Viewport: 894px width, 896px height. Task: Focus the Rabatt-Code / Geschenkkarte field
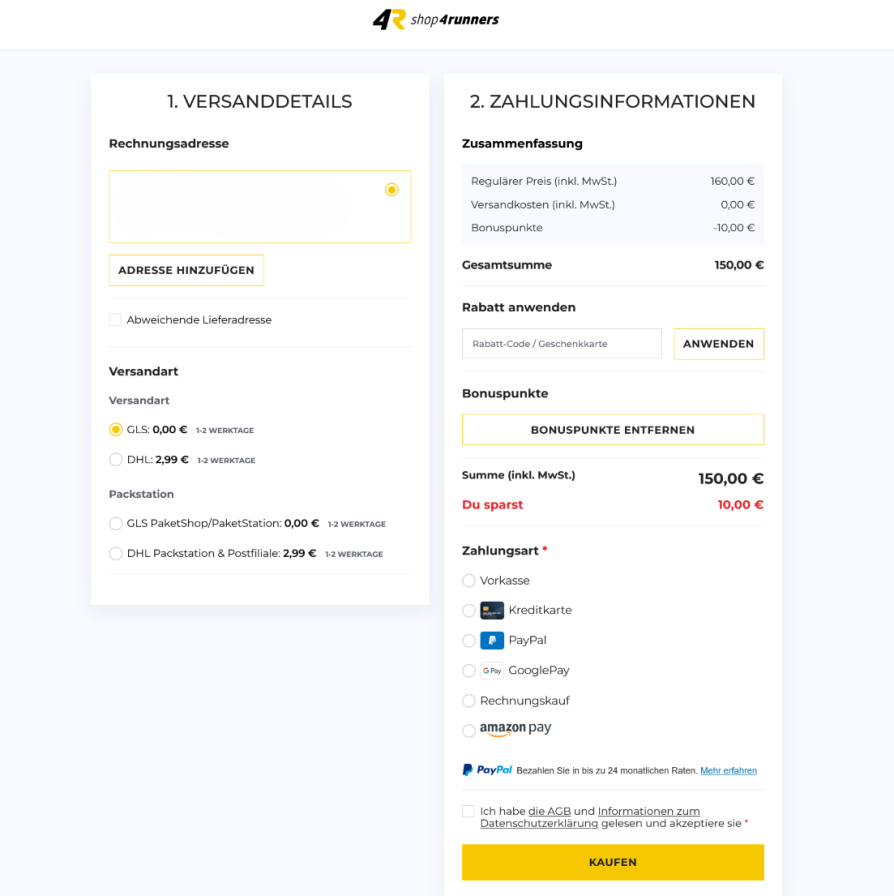coord(562,344)
